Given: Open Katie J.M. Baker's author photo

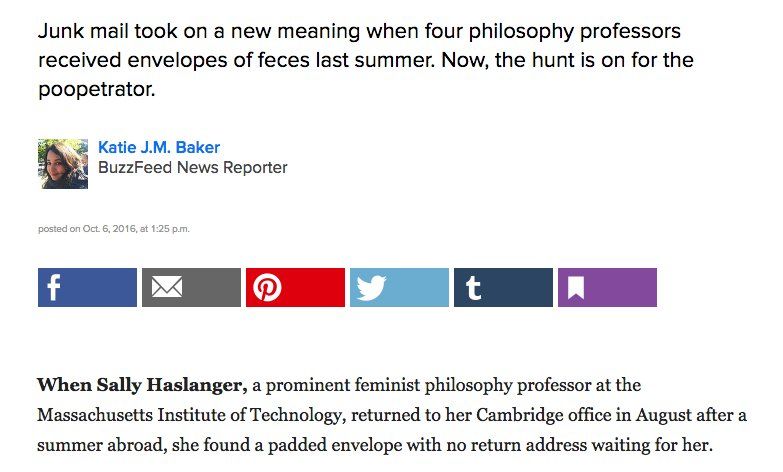Looking at the screenshot, I should [63, 163].
